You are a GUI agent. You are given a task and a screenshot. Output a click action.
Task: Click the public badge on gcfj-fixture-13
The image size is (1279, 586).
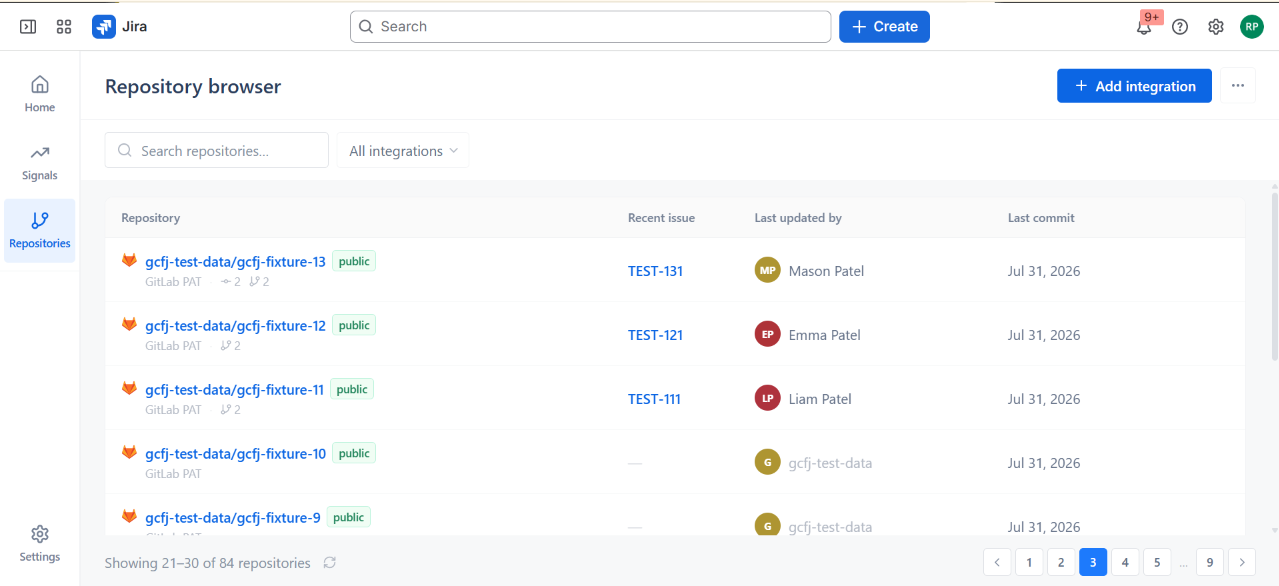point(354,261)
